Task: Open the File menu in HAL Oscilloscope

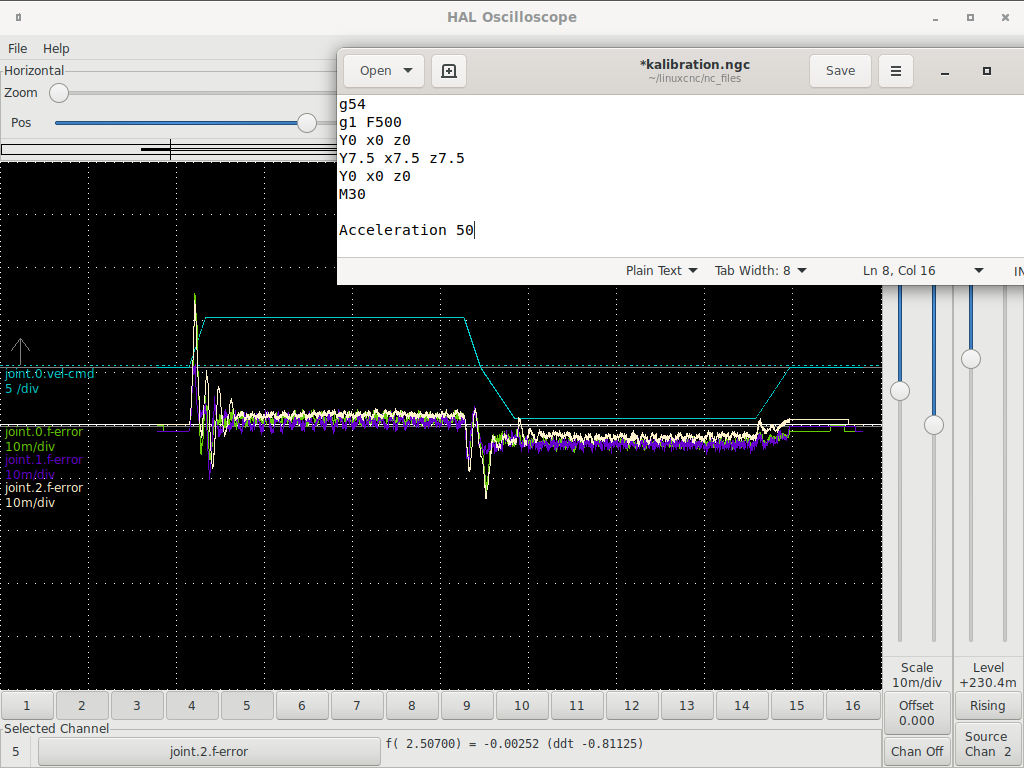Action: (18, 48)
